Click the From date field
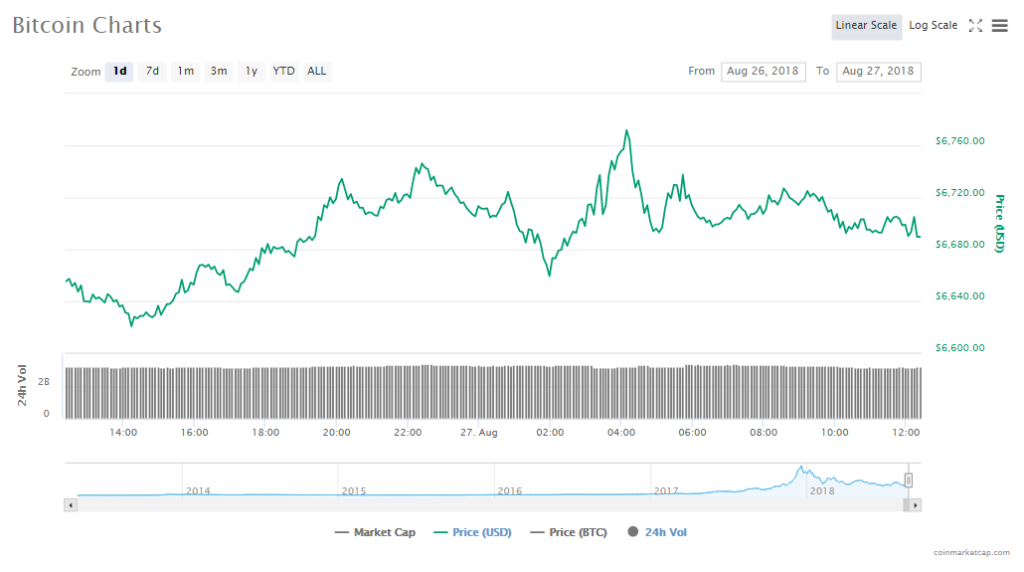 click(x=763, y=71)
